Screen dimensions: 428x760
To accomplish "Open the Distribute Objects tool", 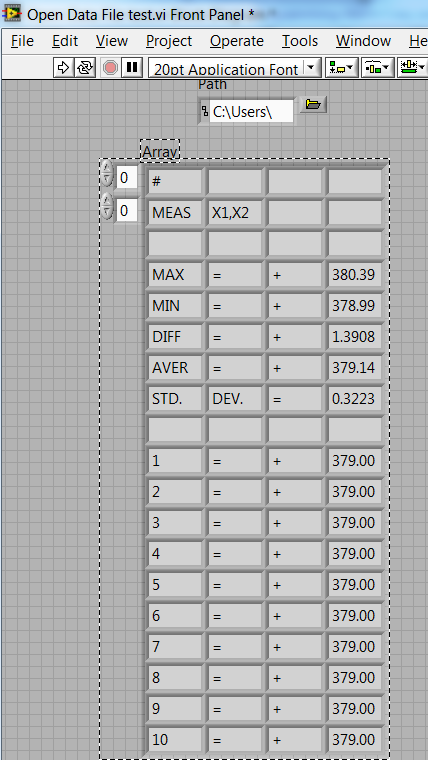I will 377,68.
